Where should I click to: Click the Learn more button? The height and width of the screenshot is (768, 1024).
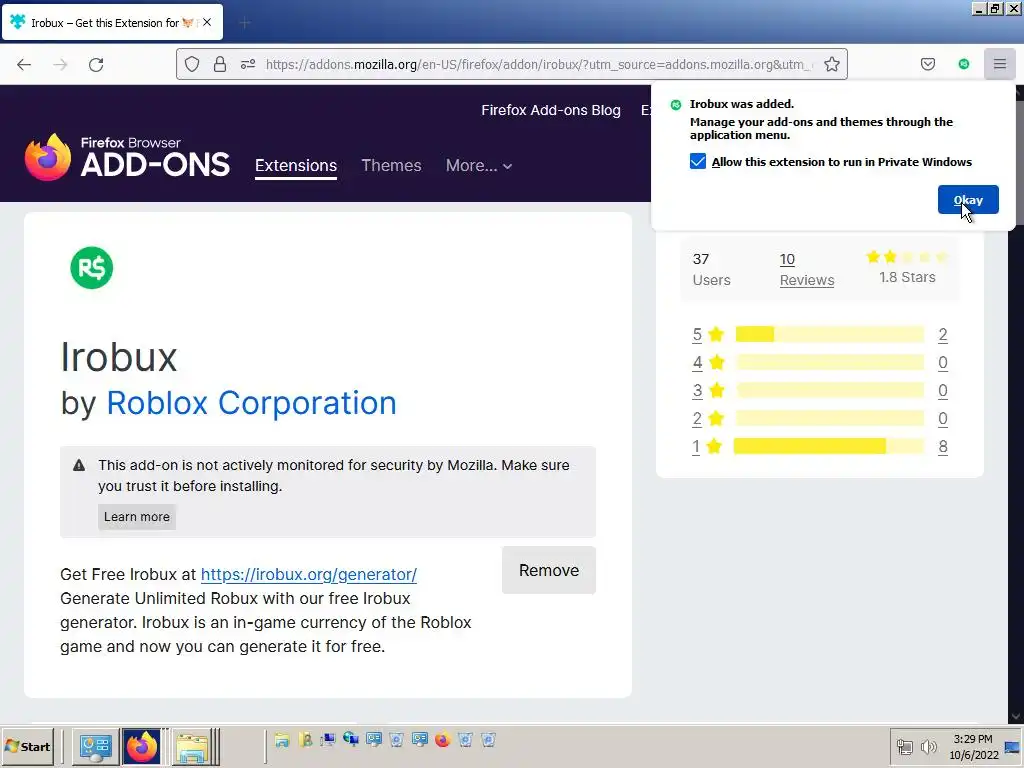tap(136, 517)
